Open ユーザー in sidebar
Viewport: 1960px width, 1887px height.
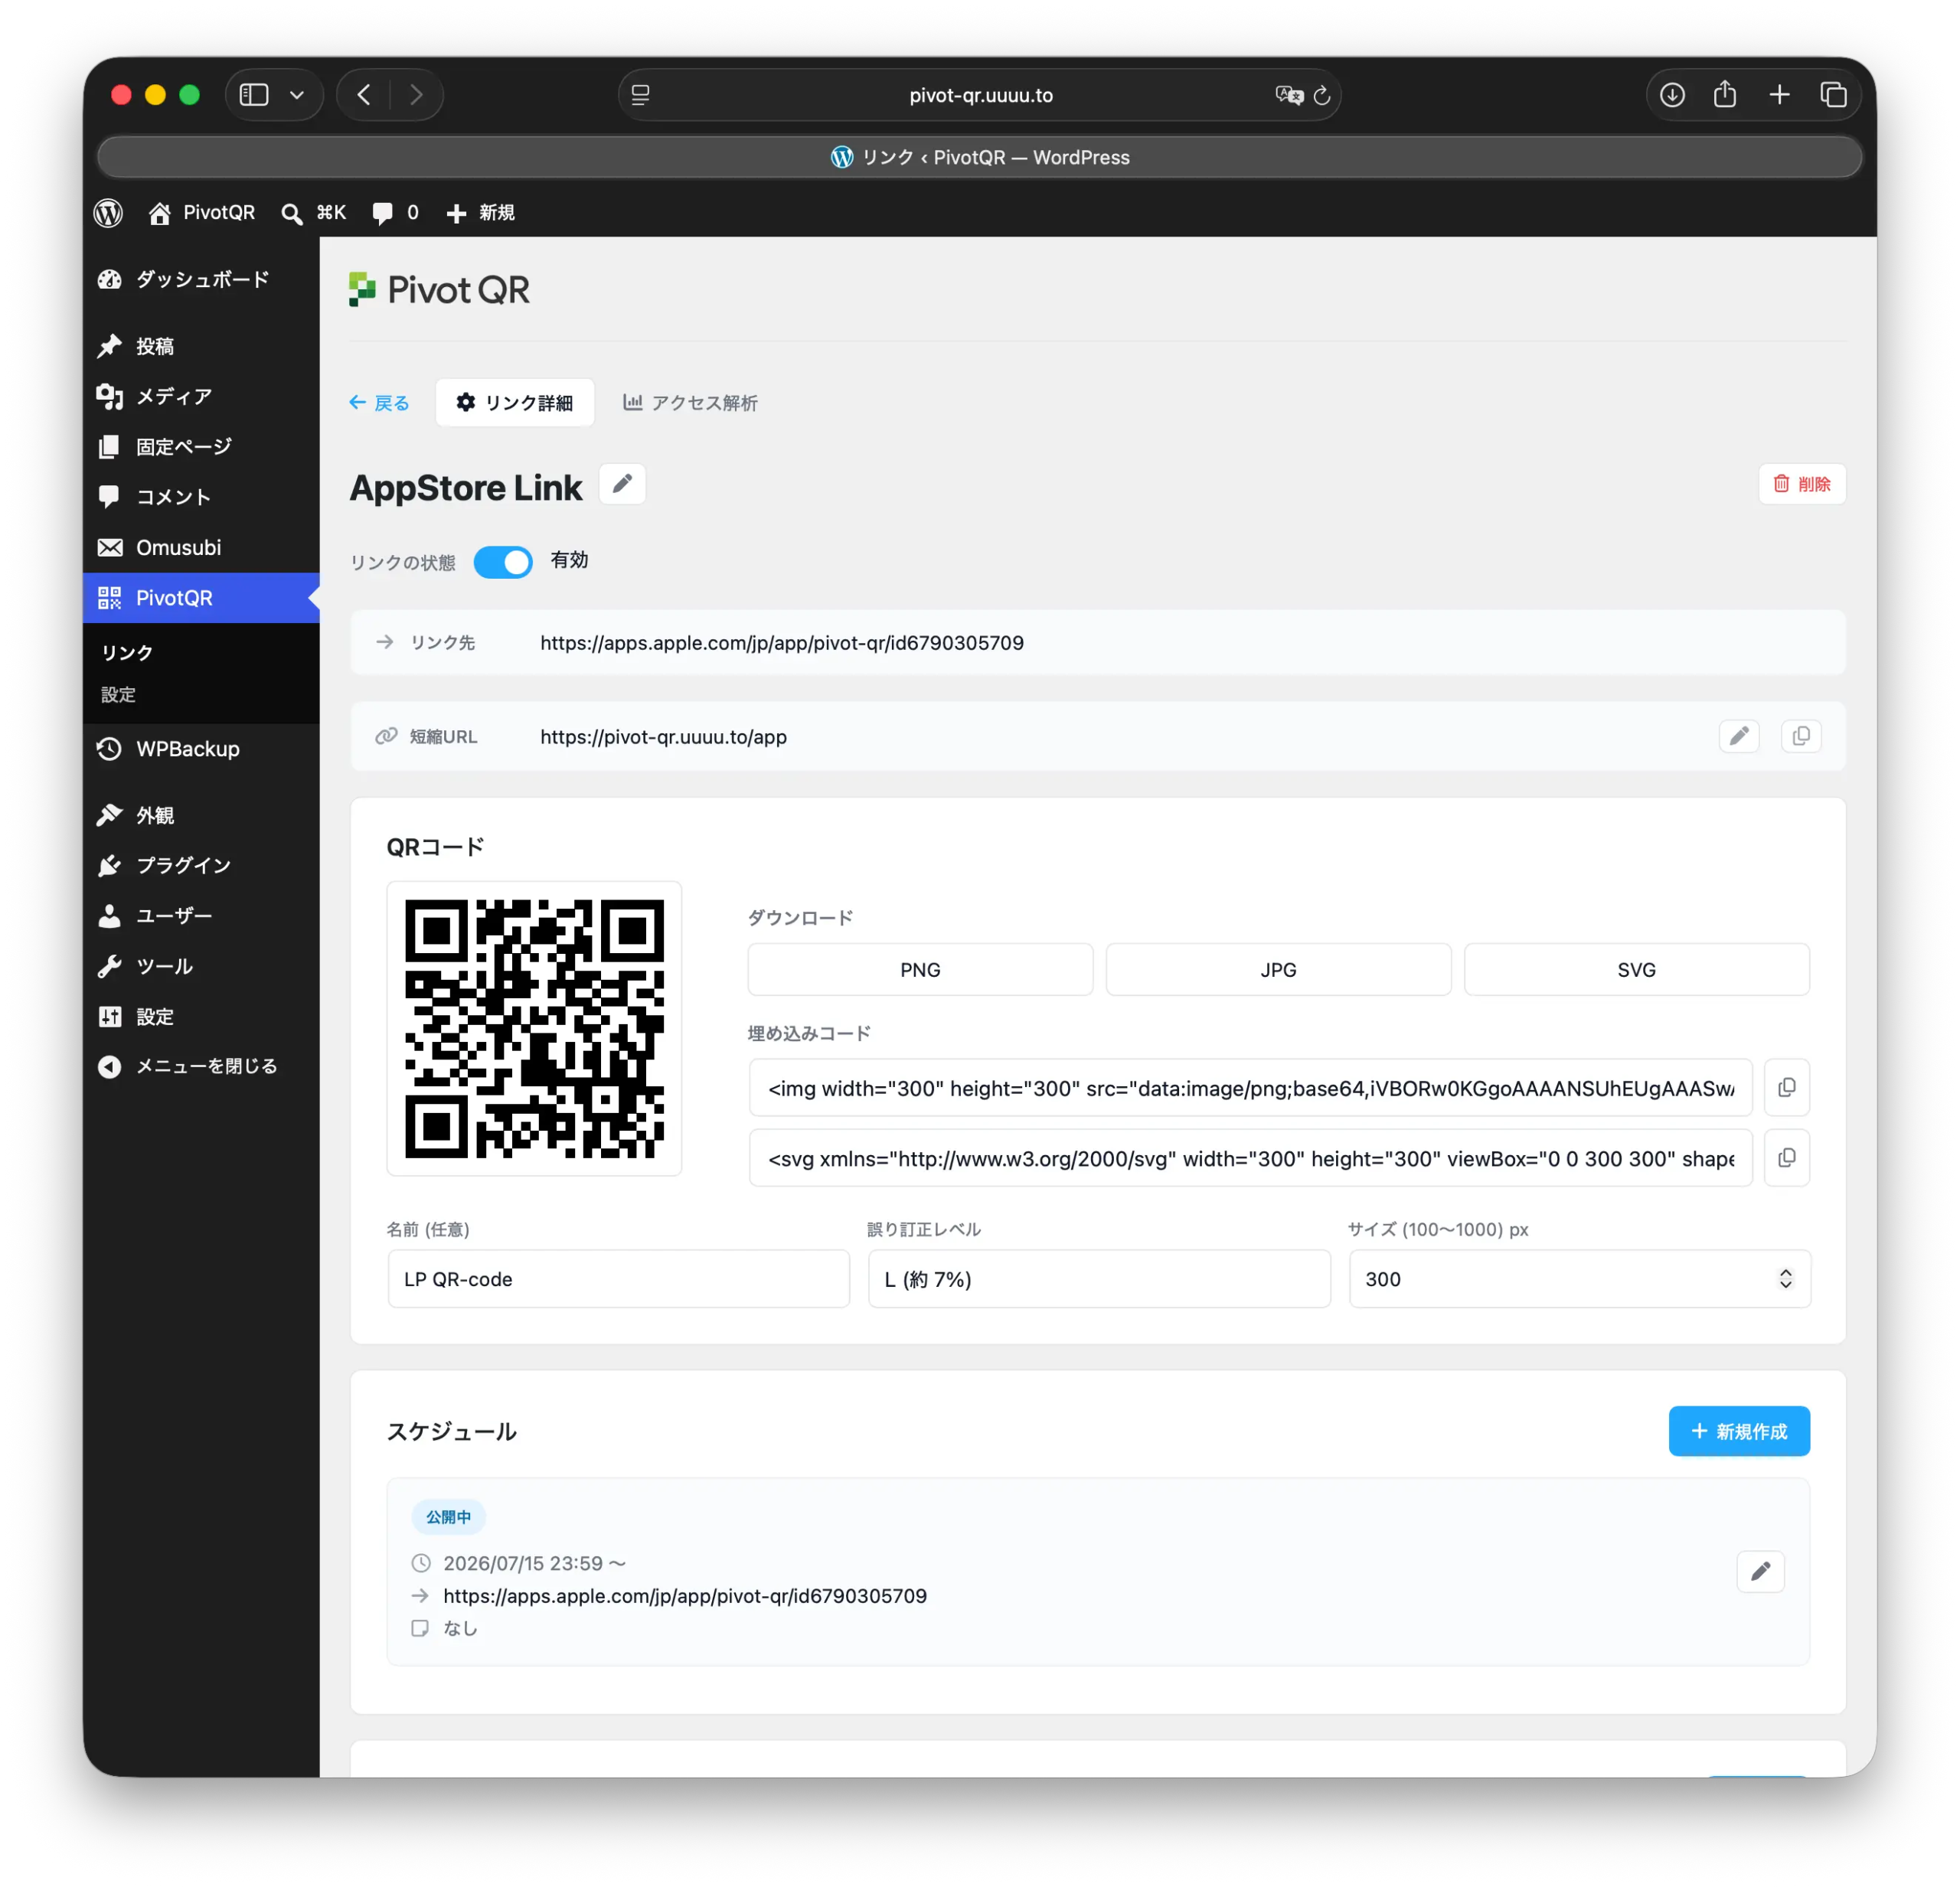(201, 915)
